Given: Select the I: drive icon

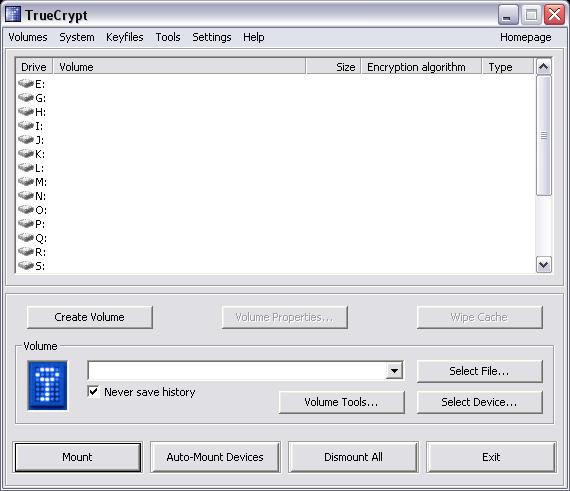Looking at the screenshot, I should (26, 125).
